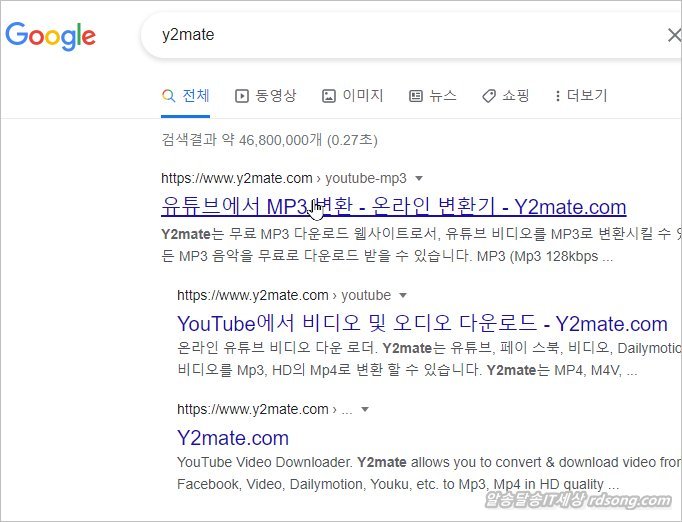Clear the search box with the X
This screenshot has width=682, height=522.
tap(673, 36)
